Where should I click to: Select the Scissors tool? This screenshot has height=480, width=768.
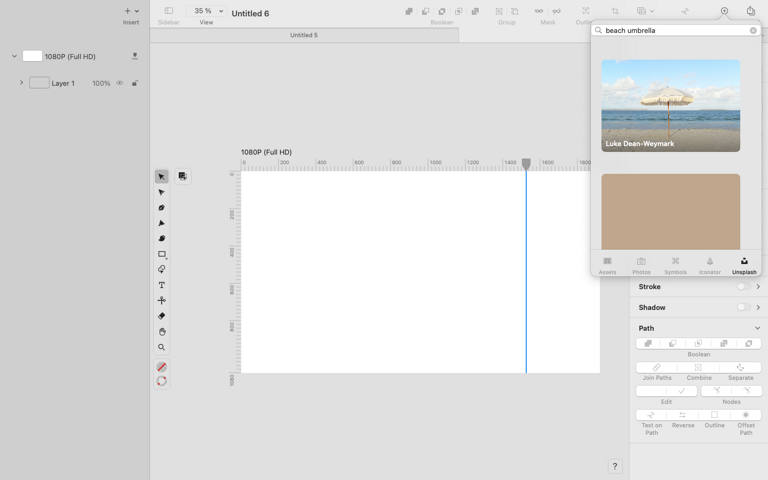point(162,300)
